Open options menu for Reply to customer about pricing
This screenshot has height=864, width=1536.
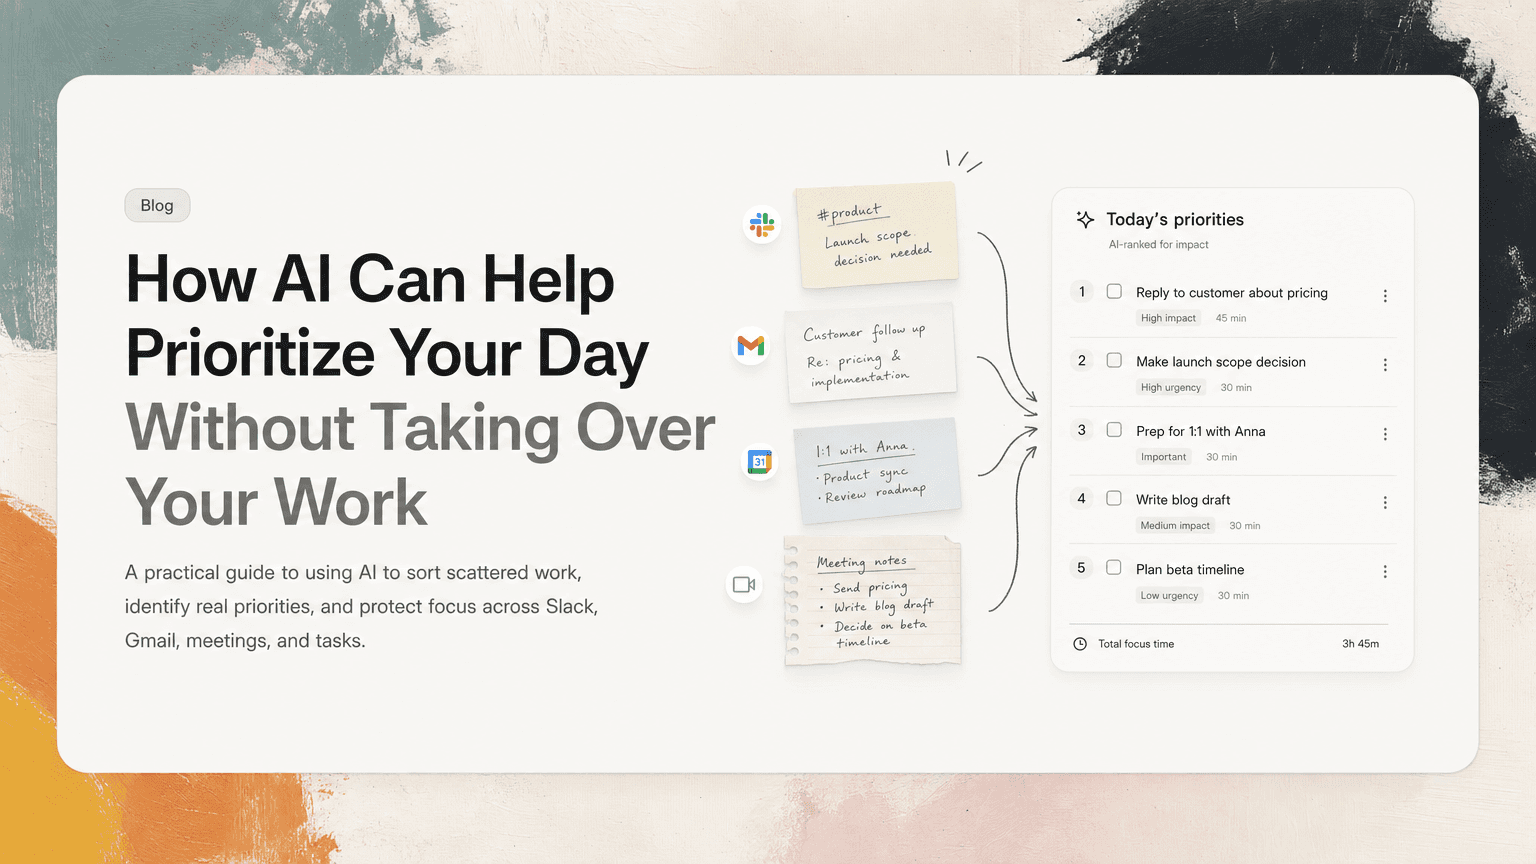click(x=1385, y=296)
